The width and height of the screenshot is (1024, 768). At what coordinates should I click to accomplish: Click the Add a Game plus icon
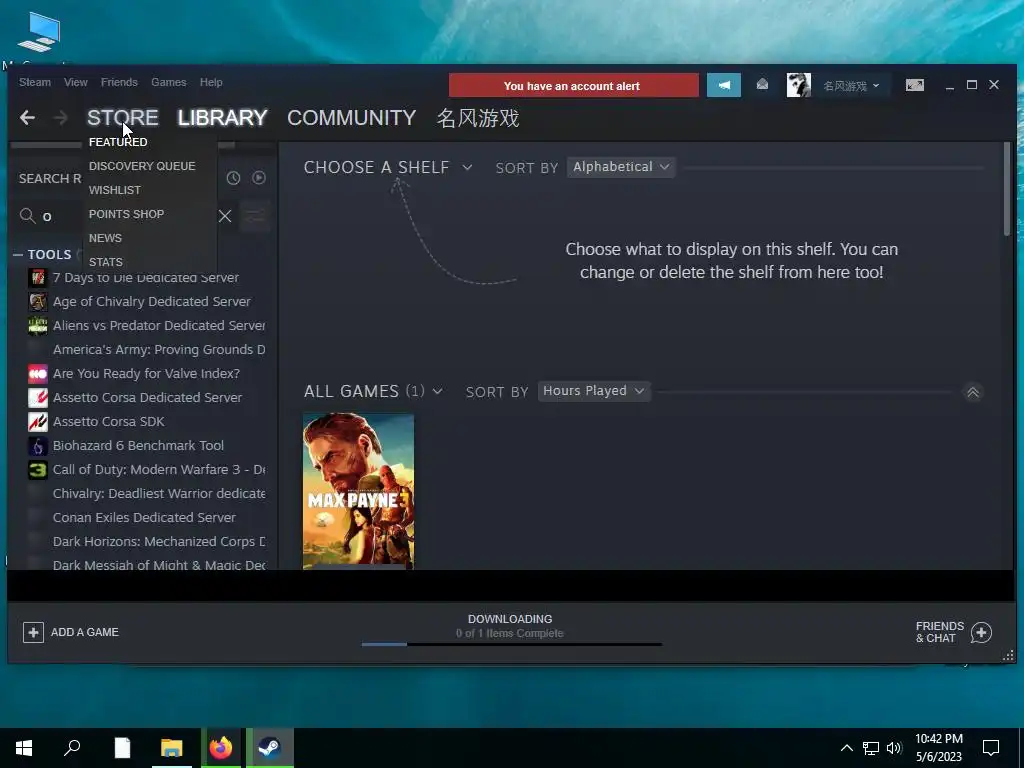(33, 632)
